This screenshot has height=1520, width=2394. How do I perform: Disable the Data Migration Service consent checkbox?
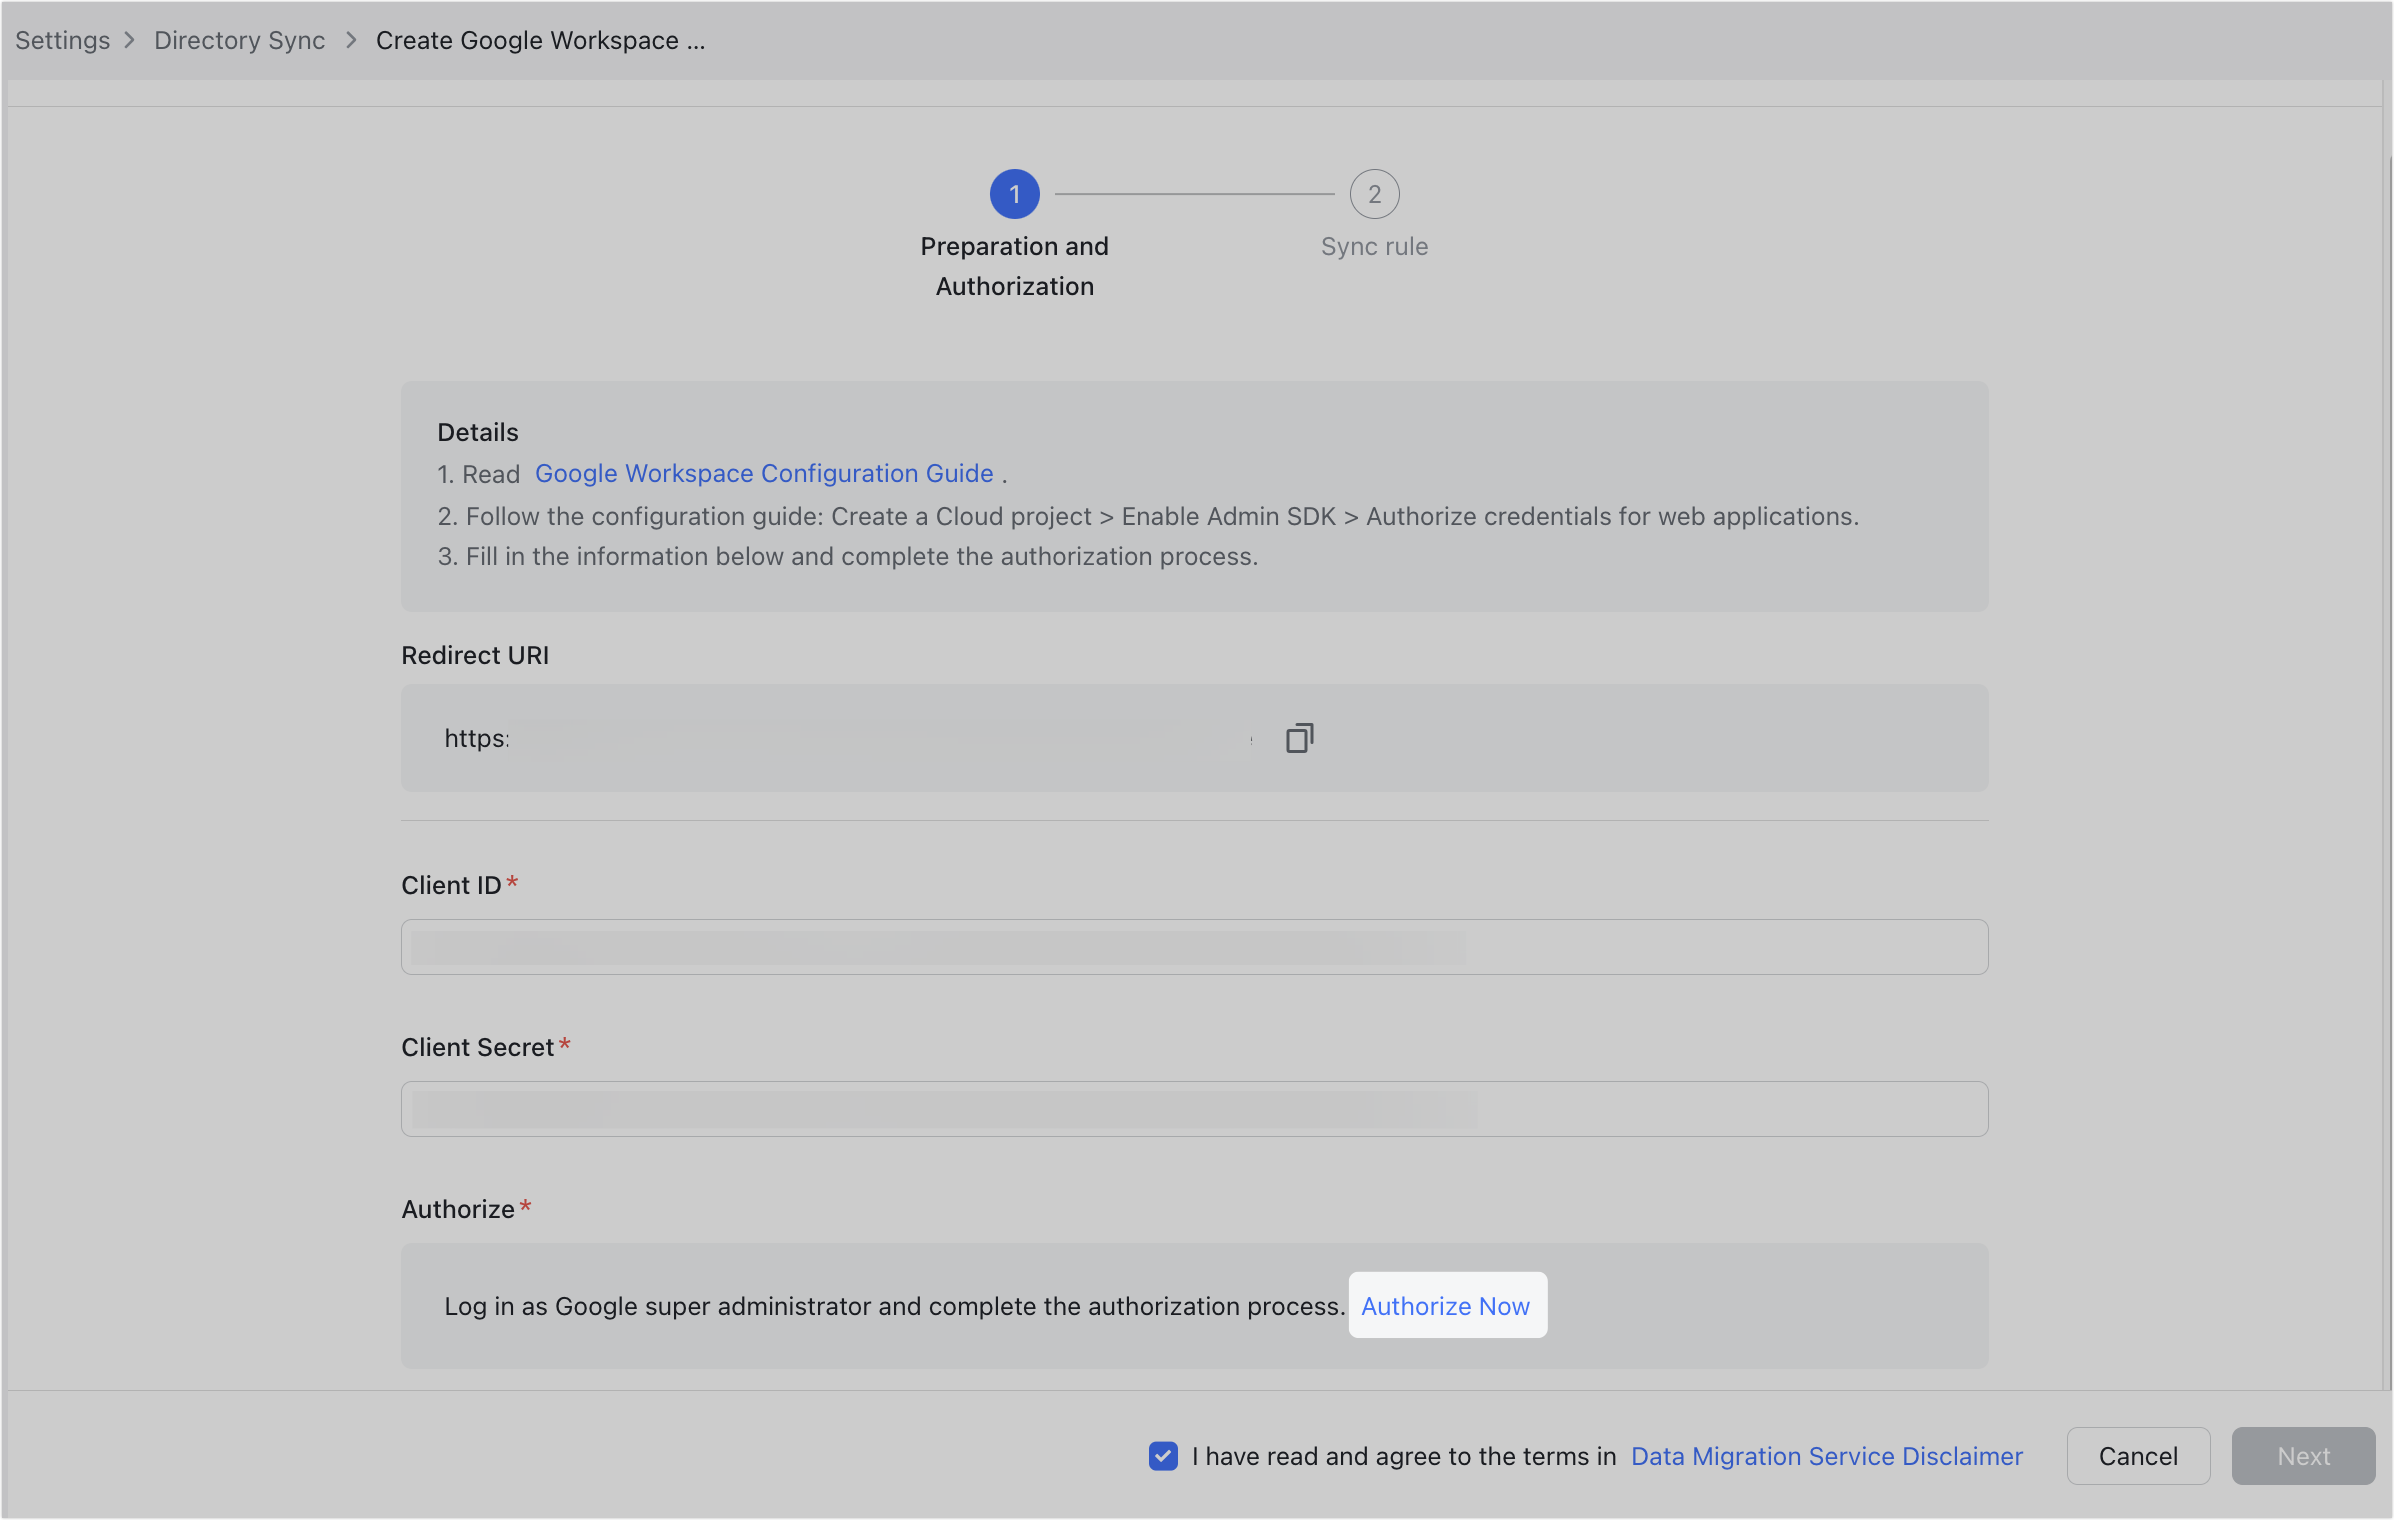click(x=1162, y=1456)
